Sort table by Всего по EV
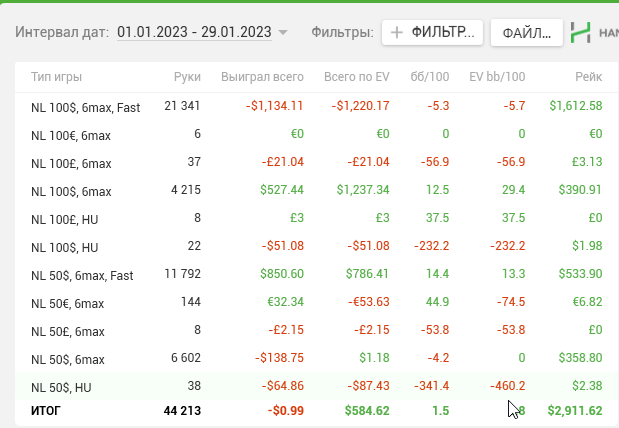This screenshot has height=428, width=619. (356, 77)
